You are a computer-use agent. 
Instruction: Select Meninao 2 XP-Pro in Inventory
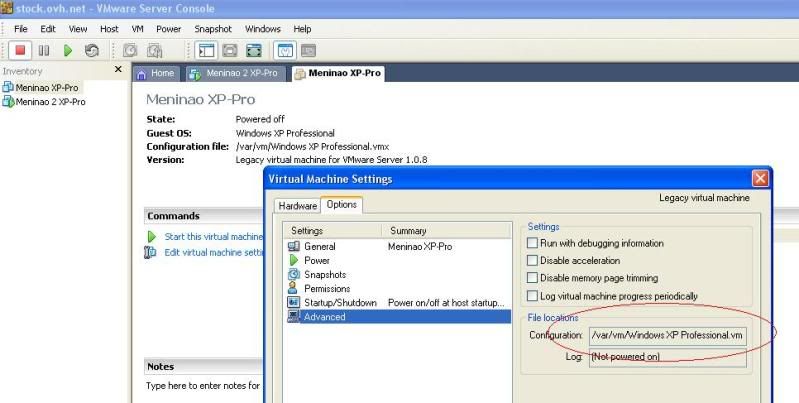point(50,102)
